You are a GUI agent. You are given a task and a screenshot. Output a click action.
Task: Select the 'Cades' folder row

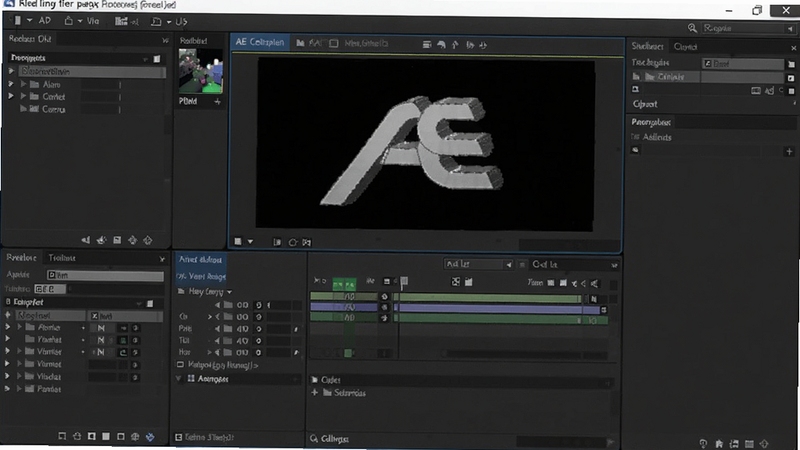[462, 380]
